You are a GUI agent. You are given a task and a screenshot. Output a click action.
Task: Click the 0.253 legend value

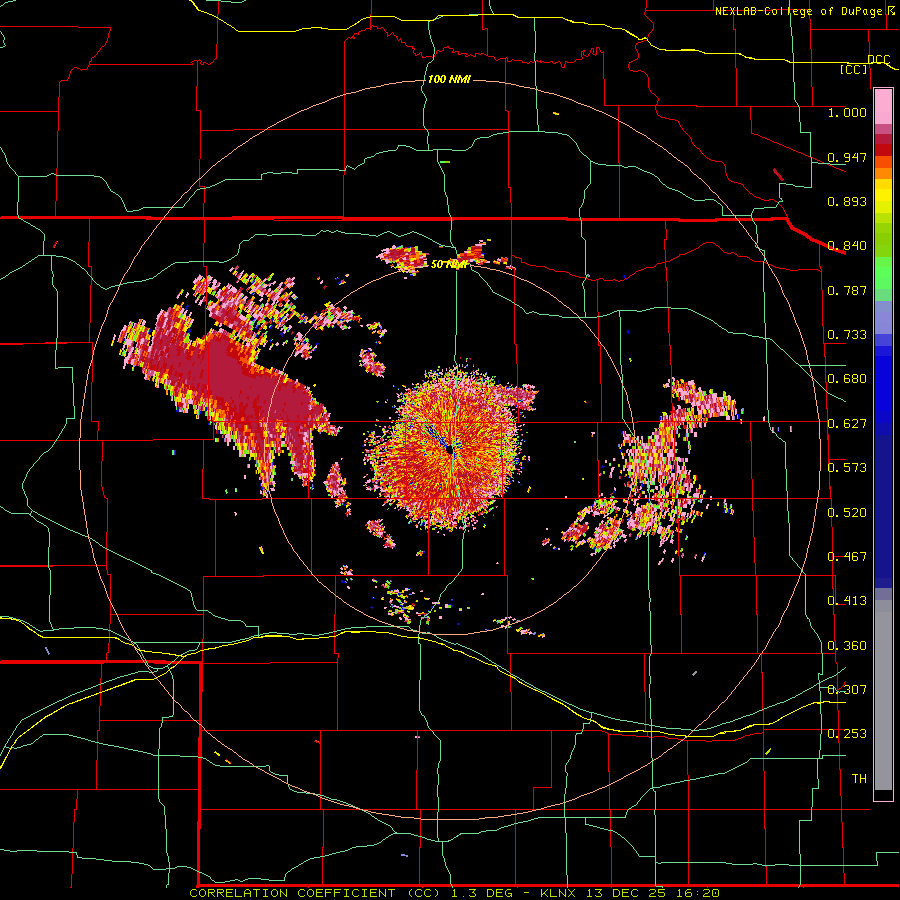click(847, 734)
